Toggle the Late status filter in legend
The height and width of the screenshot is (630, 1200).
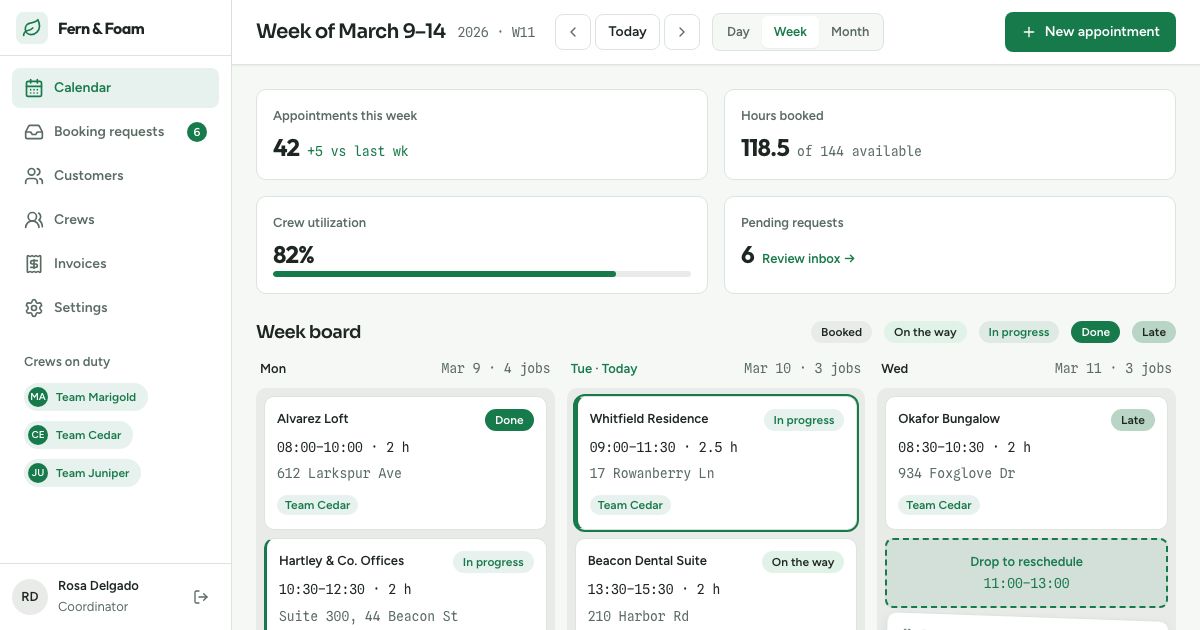[x=1154, y=333]
